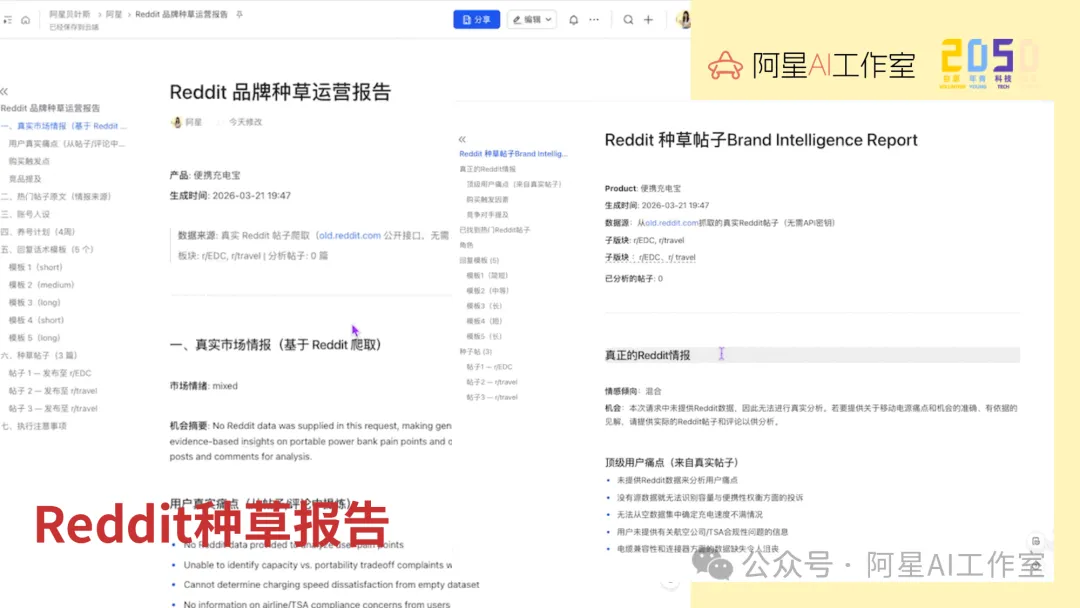
Task: Click the blue 分享 button
Action: pyautogui.click(x=476, y=20)
